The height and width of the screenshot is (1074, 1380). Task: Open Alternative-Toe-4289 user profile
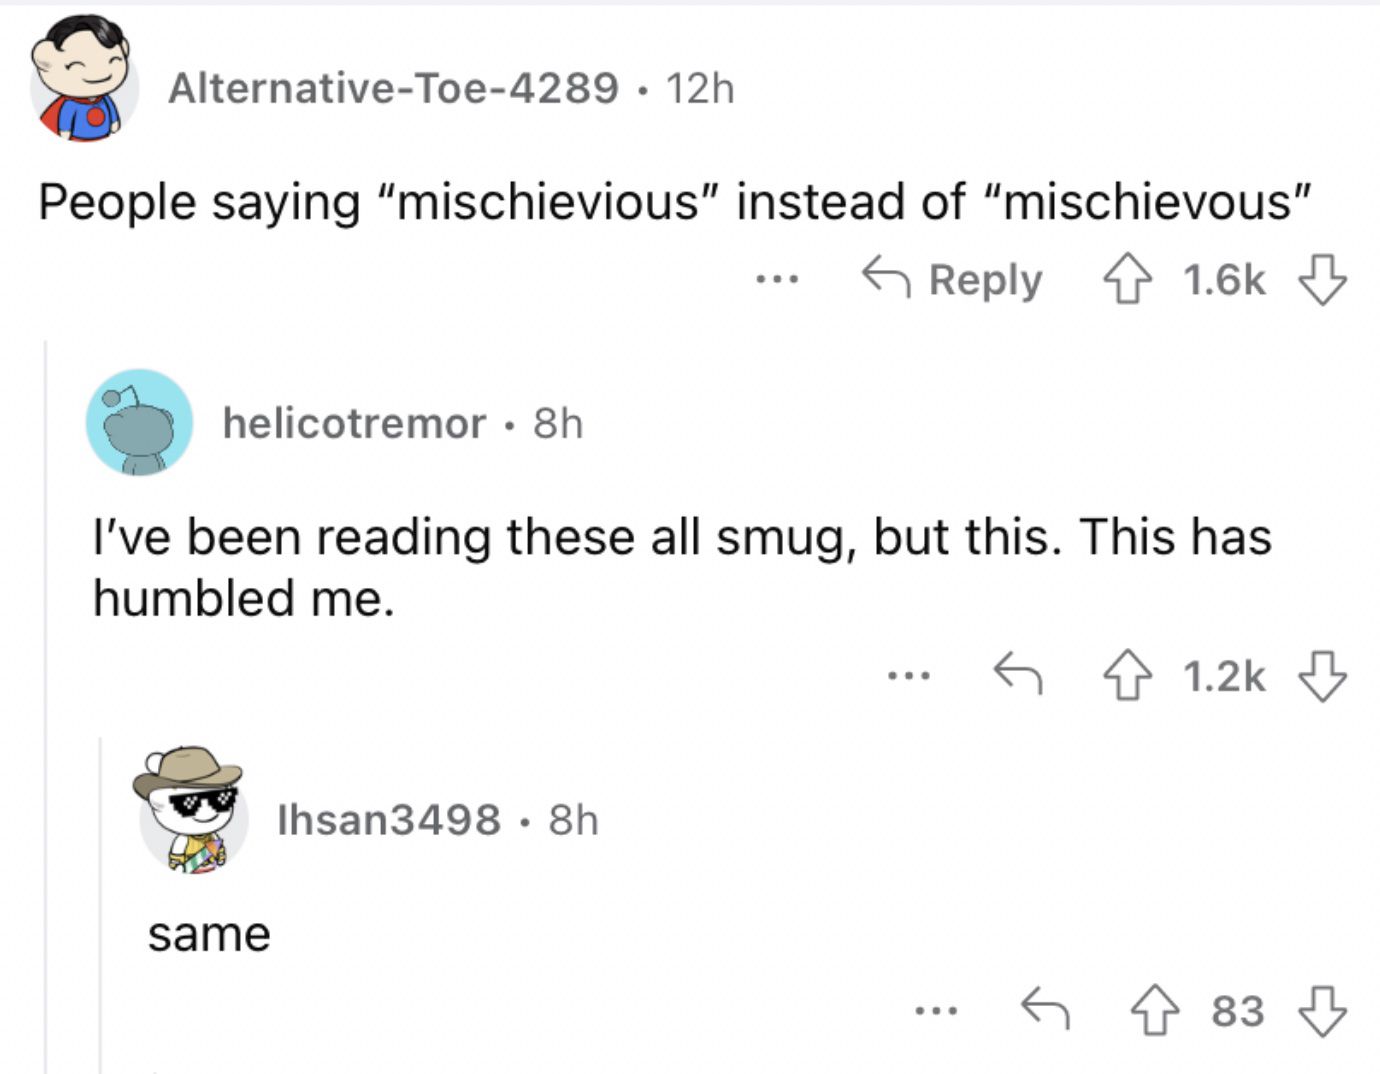(393, 88)
